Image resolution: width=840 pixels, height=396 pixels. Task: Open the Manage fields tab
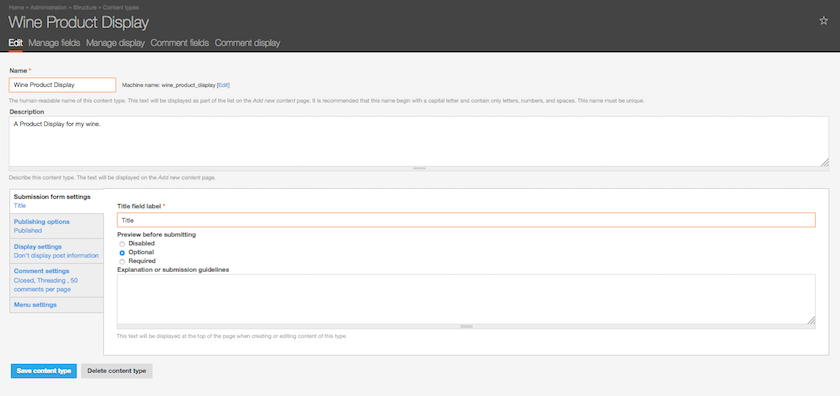coord(54,43)
